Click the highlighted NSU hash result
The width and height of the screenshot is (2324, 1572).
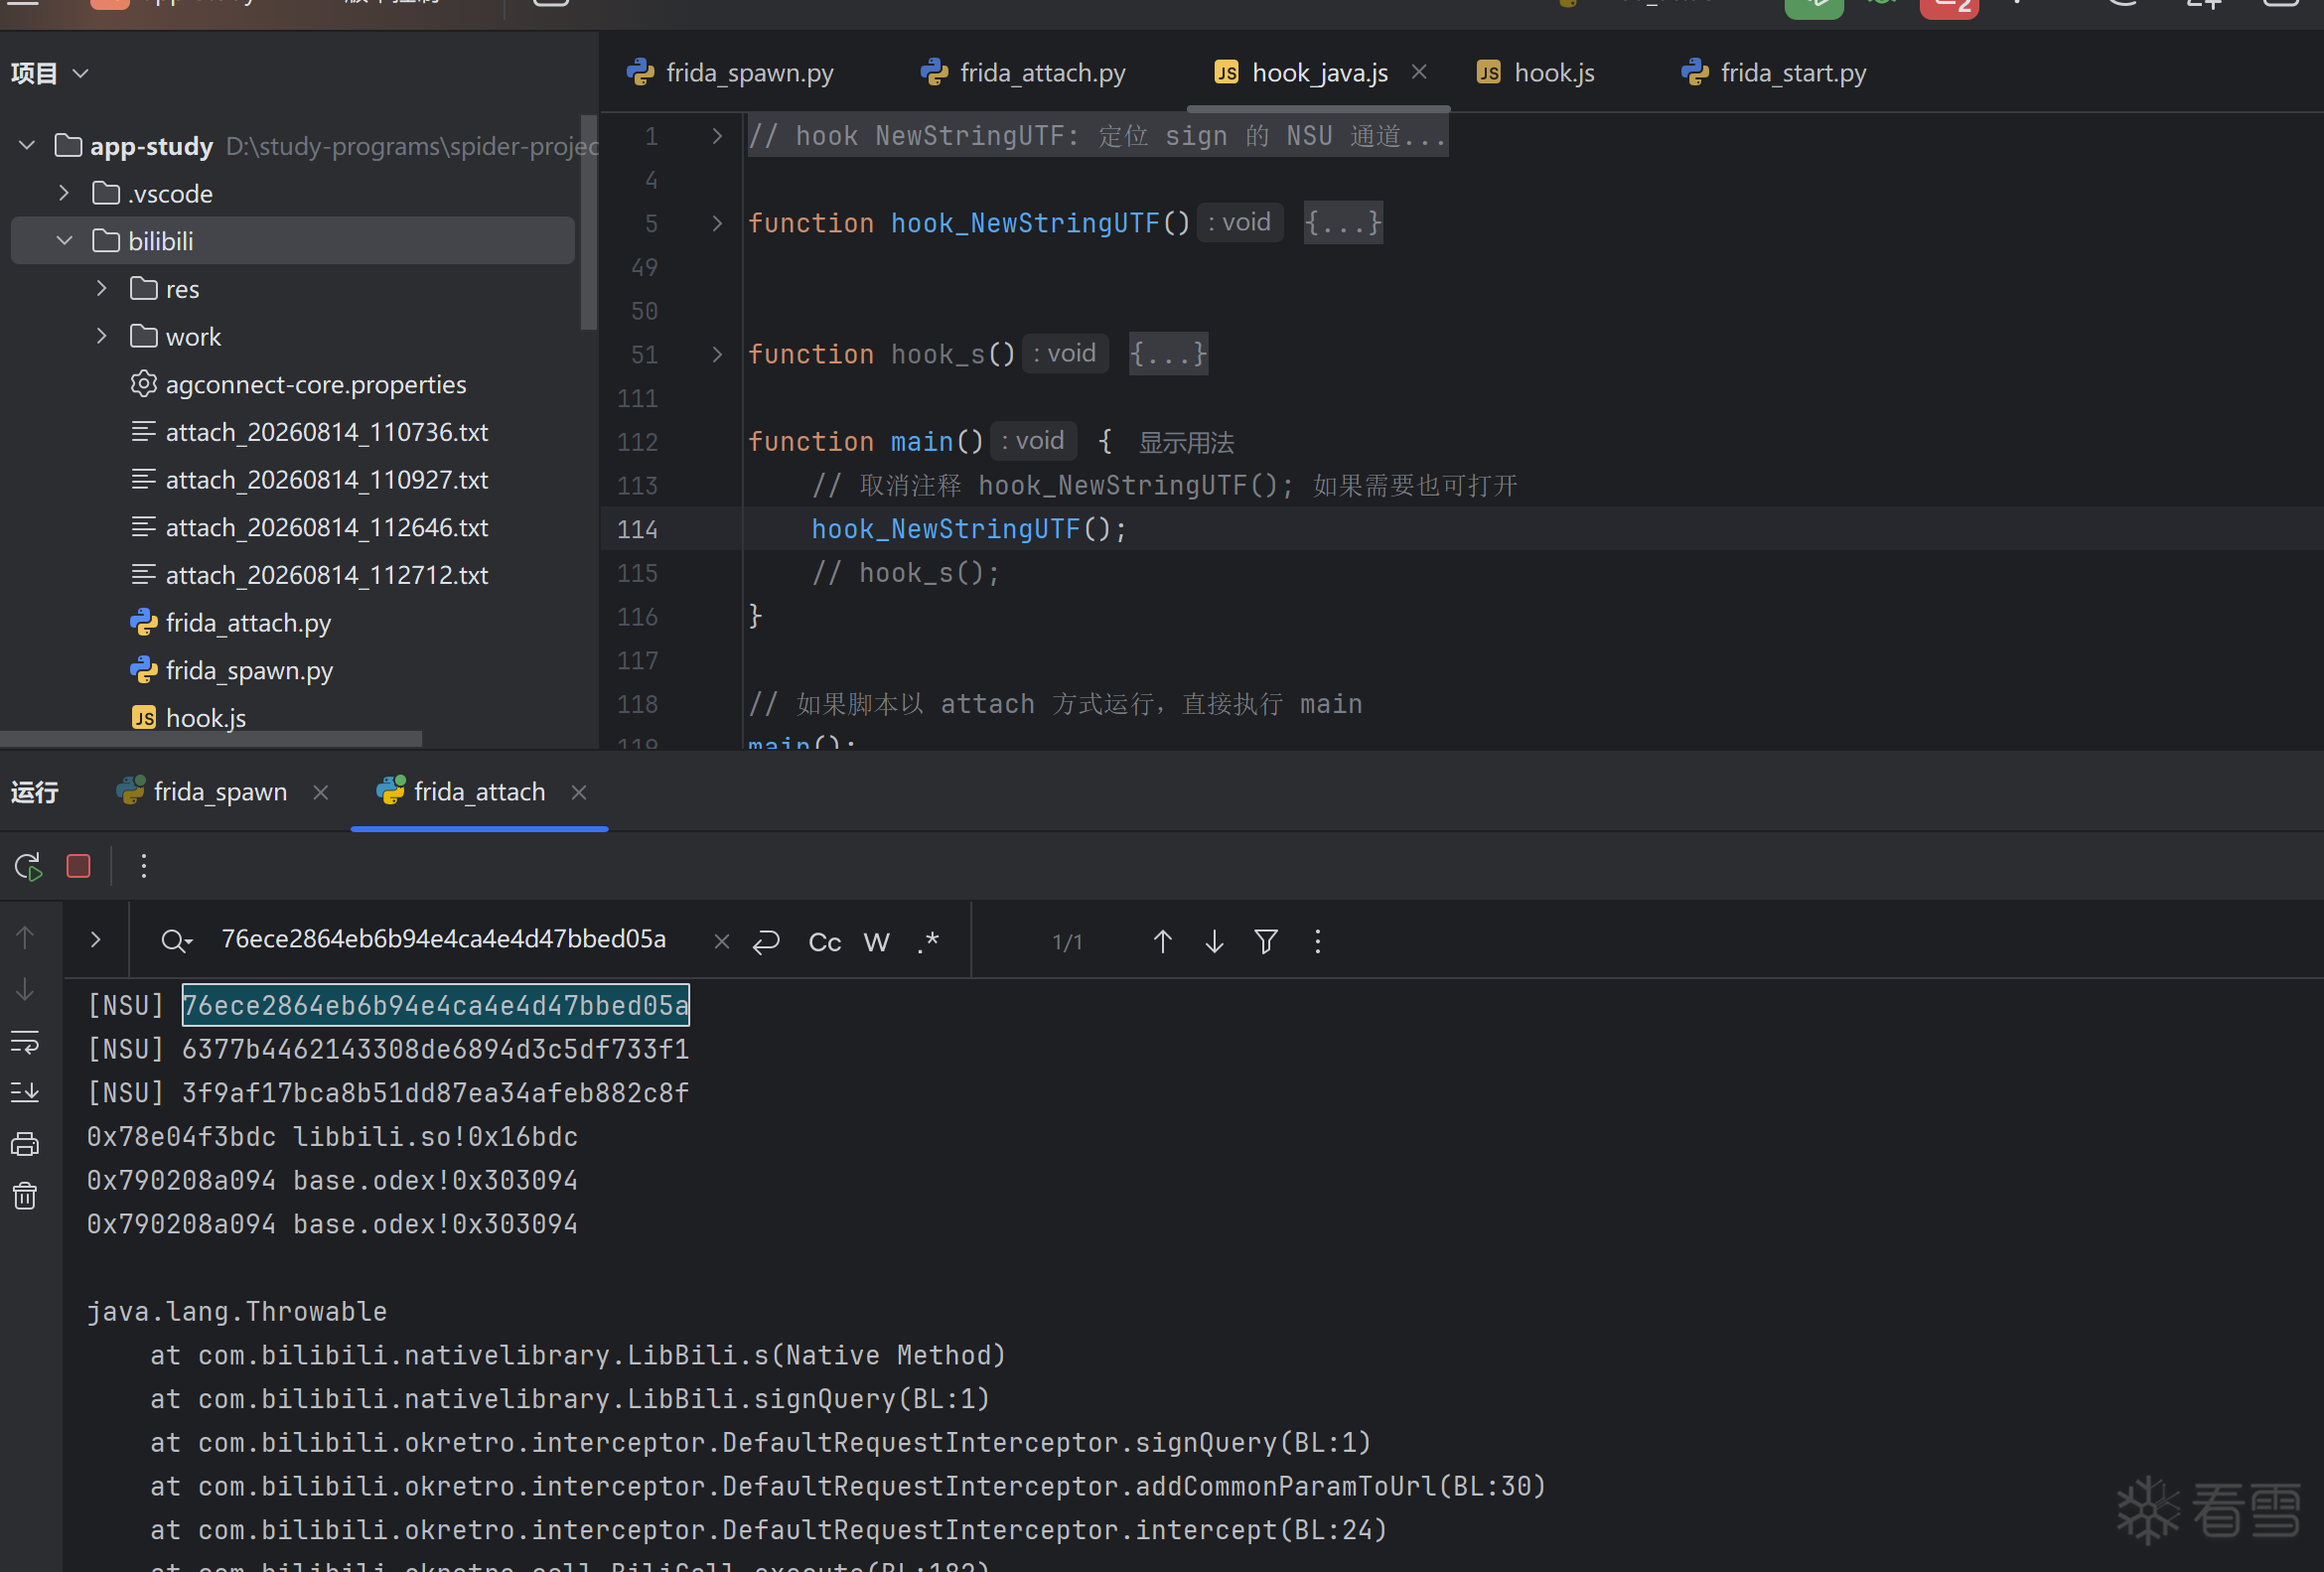point(436,1005)
